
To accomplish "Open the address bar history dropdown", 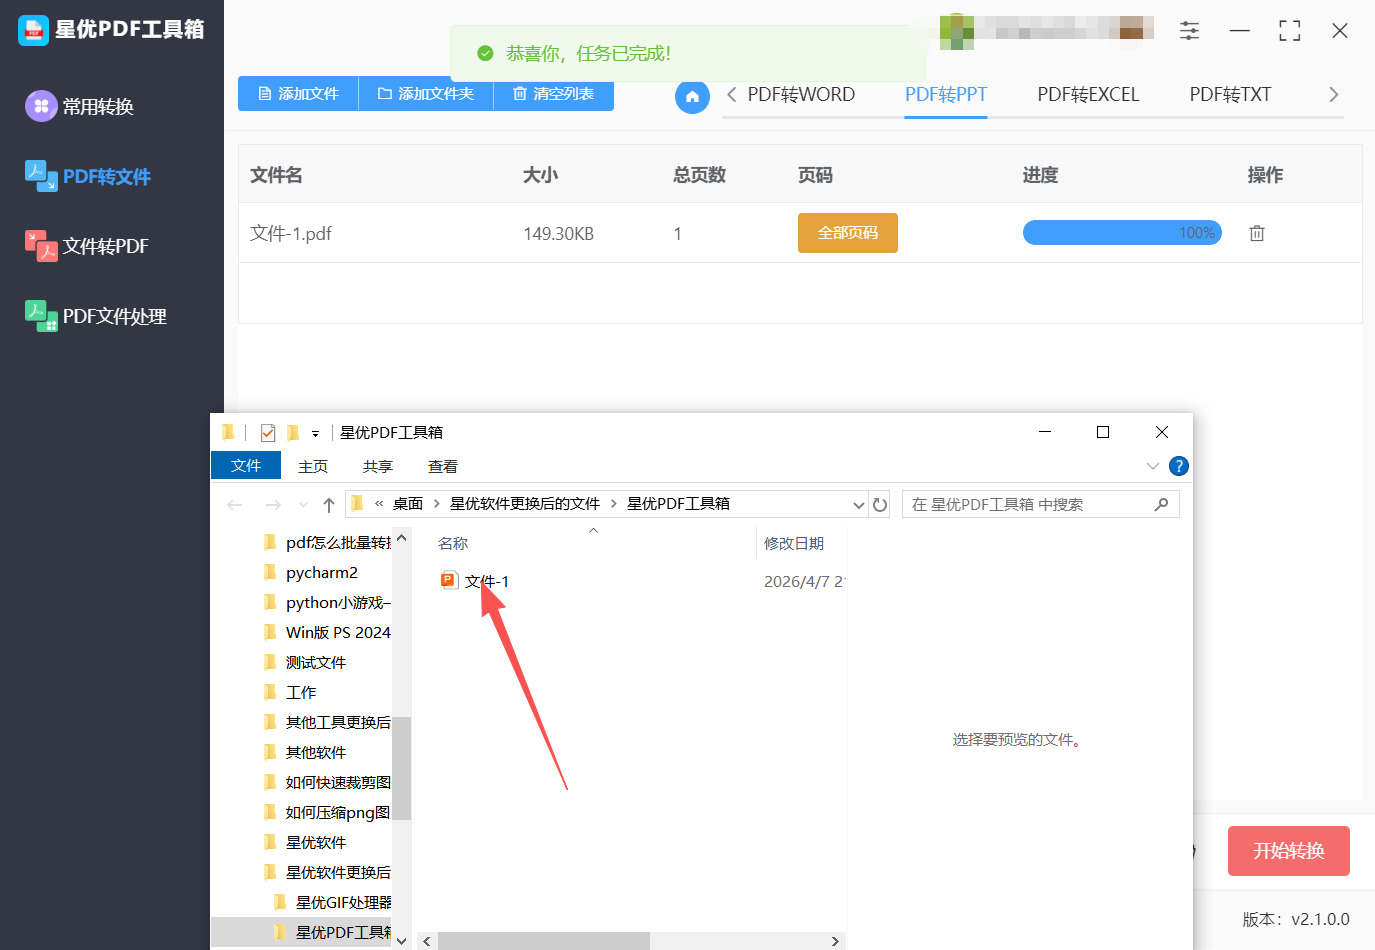I will tap(858, 505).
